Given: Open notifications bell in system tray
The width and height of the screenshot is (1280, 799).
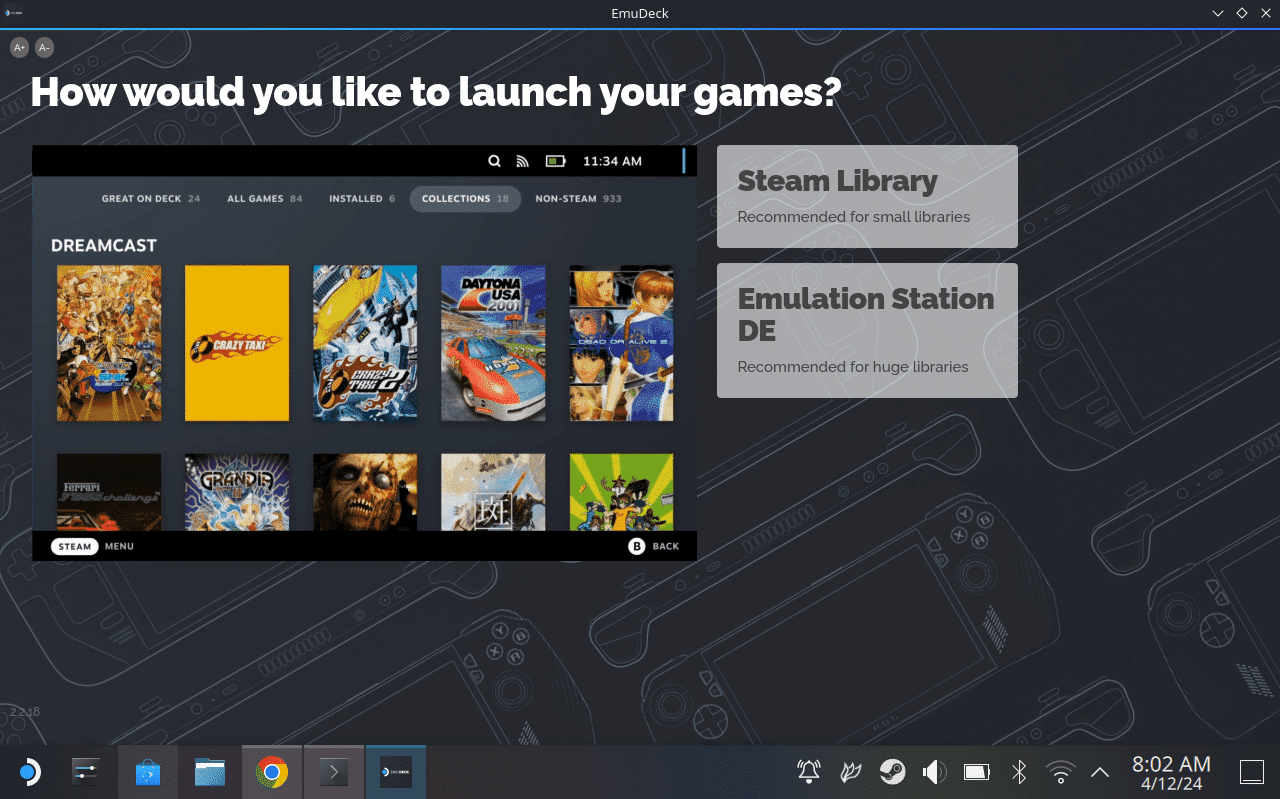Looking at the screenshot, I should (x=808, y=772).
